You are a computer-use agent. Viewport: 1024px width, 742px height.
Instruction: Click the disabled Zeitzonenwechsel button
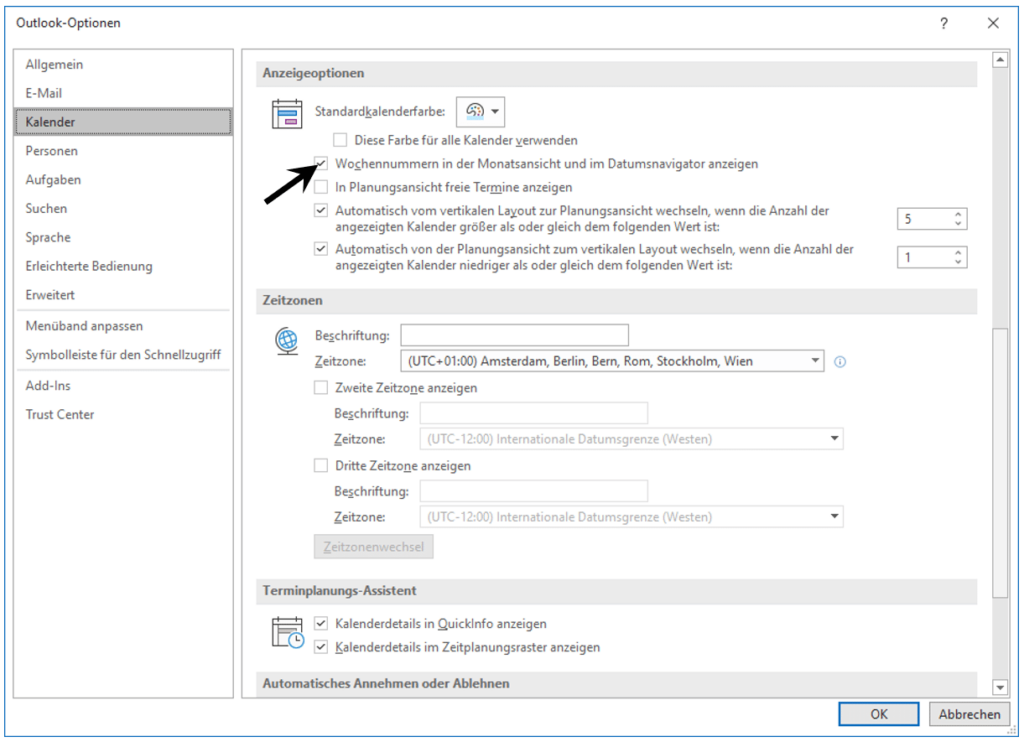pos(374,547)
